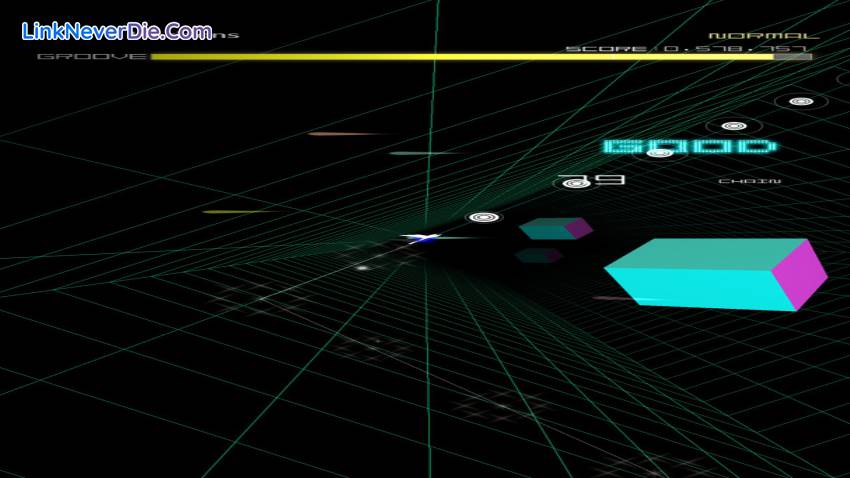Click the ring target just above 5000 popup
The width and height of the screenshot is (850, 478).
tap(733, 126)
